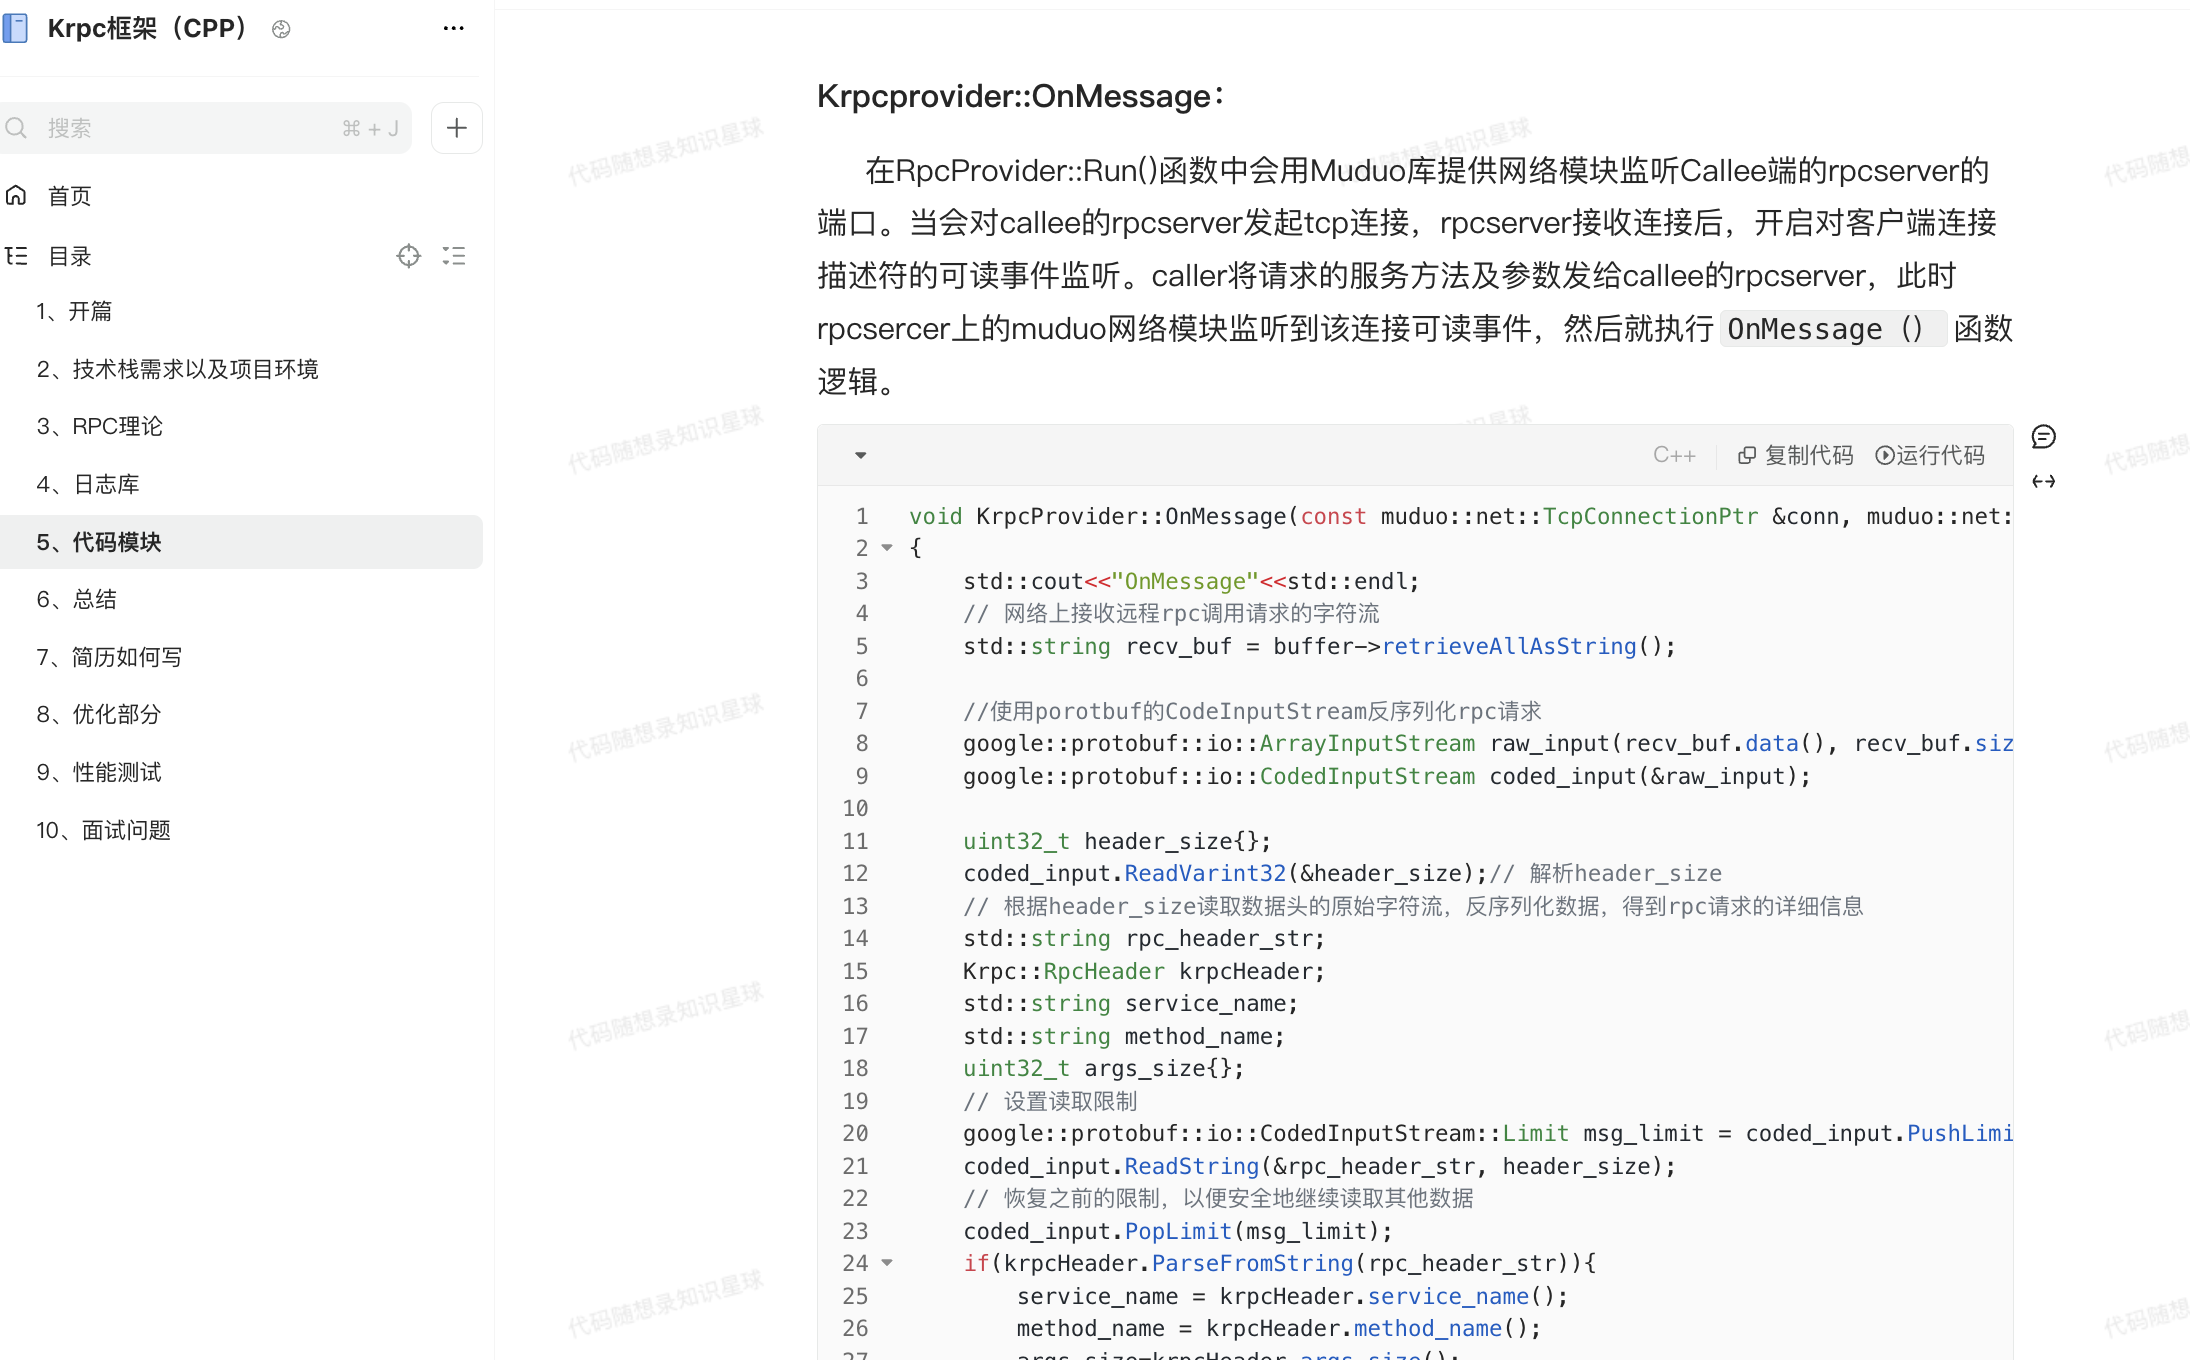Open the comment bubble icon beside code block
The image size is (2190, 1360).
pos(2043,437)
